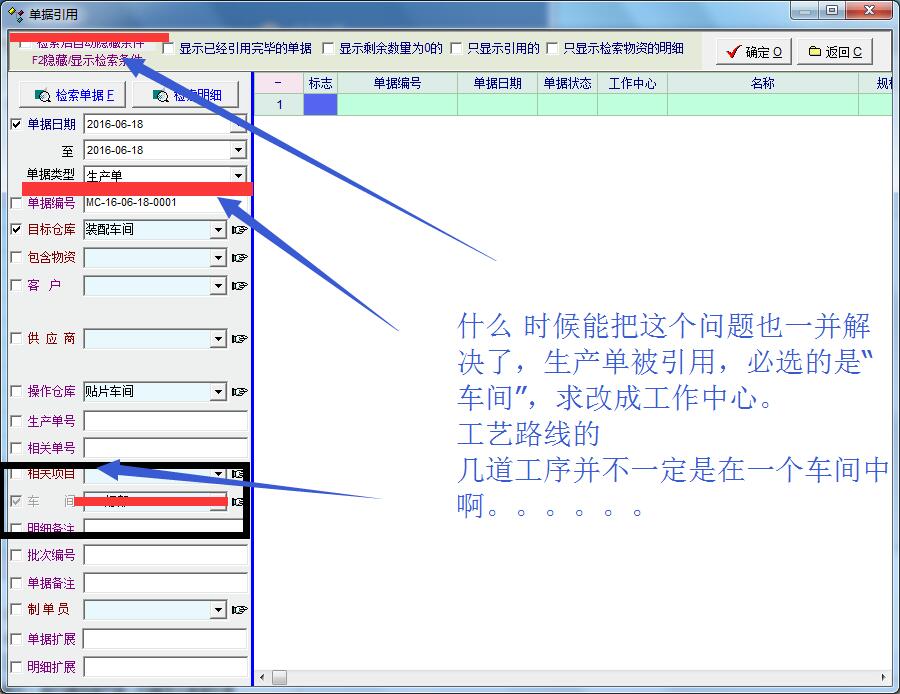The image size is (900, 694).
Task: Click the hand lookup icon beside 供应商
Action: [239, 340]
